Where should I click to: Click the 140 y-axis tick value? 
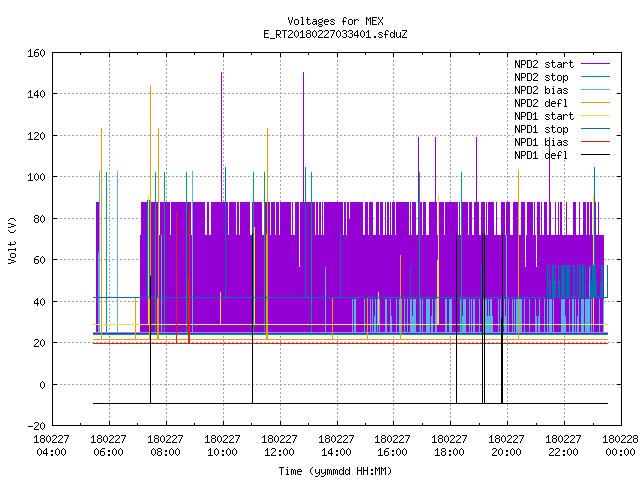(x=36, y=94)
